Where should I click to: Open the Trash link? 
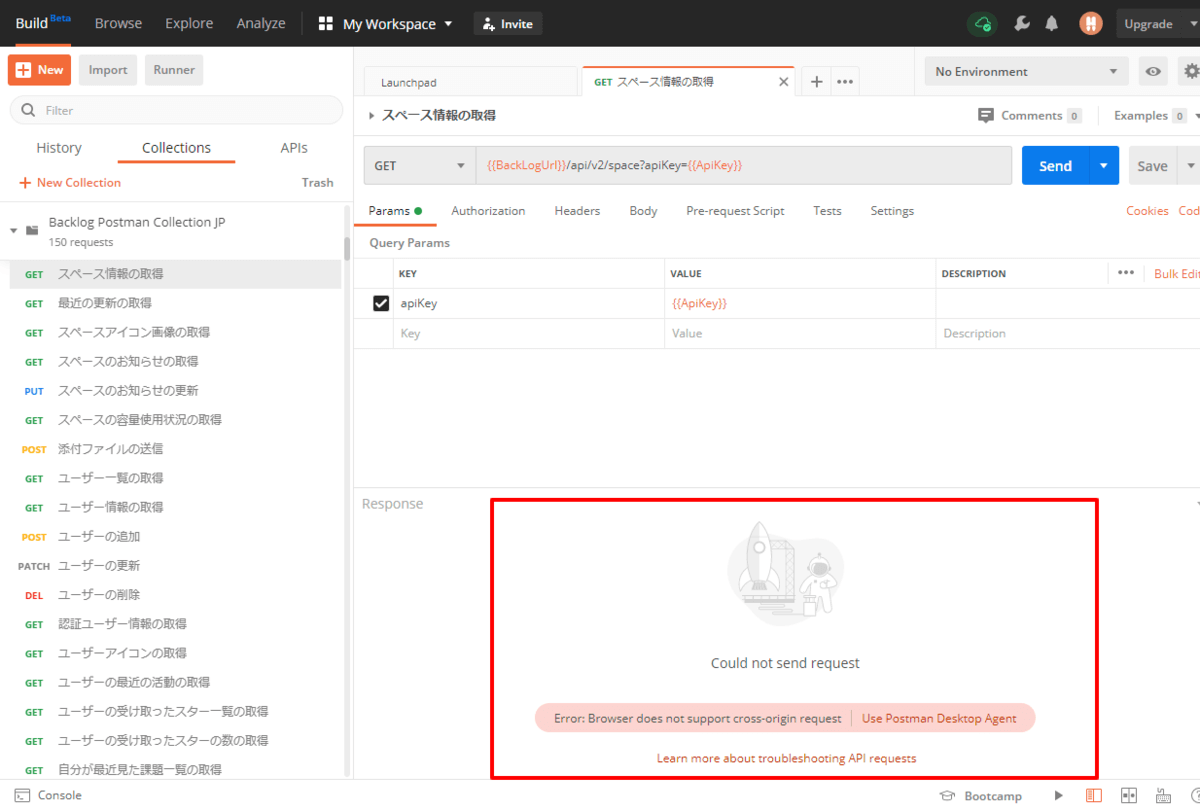317,182
